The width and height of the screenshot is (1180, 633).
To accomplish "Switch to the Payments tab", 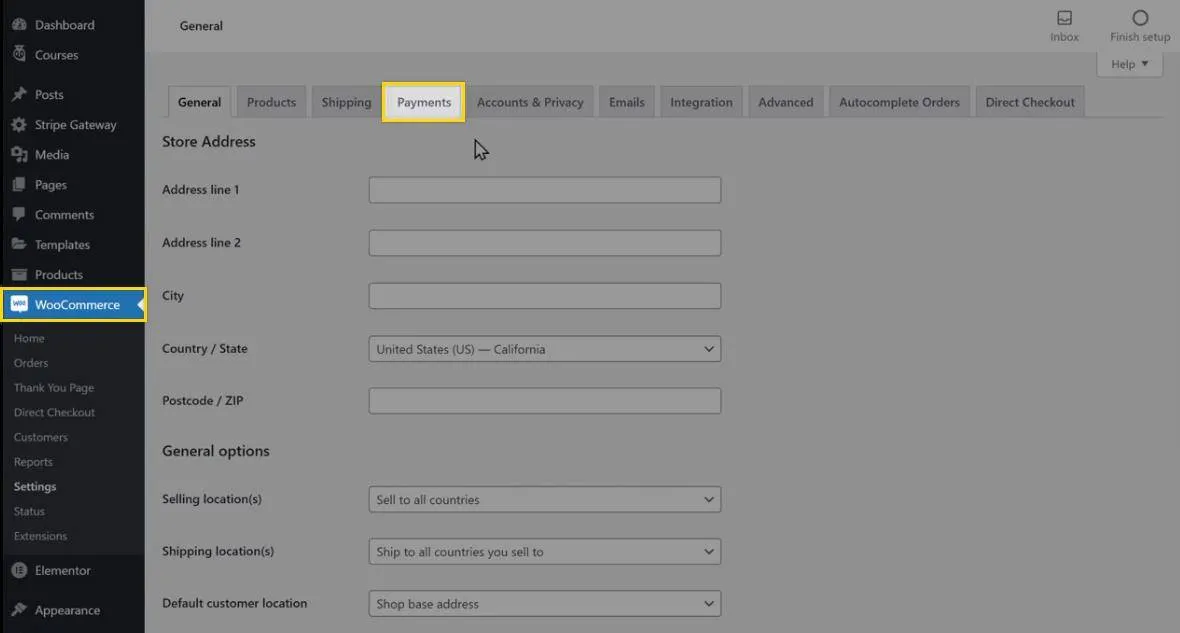I will tap(424, 102).
